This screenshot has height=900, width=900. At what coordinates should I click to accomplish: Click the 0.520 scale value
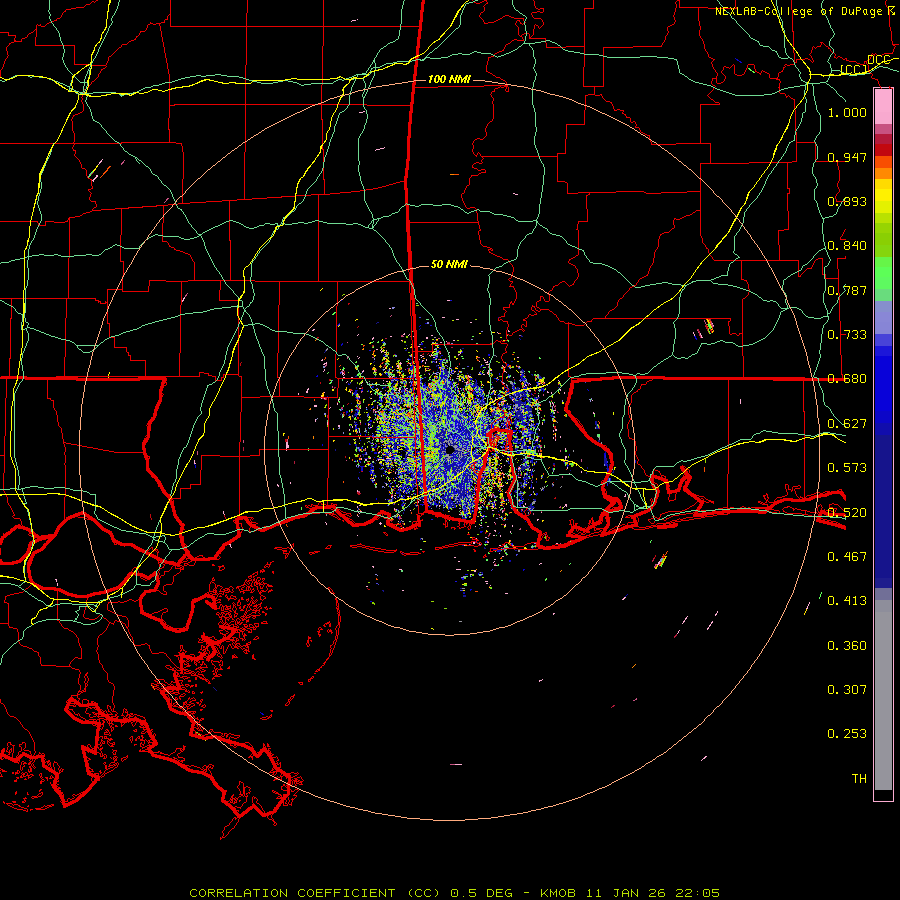tap(847, 513)
